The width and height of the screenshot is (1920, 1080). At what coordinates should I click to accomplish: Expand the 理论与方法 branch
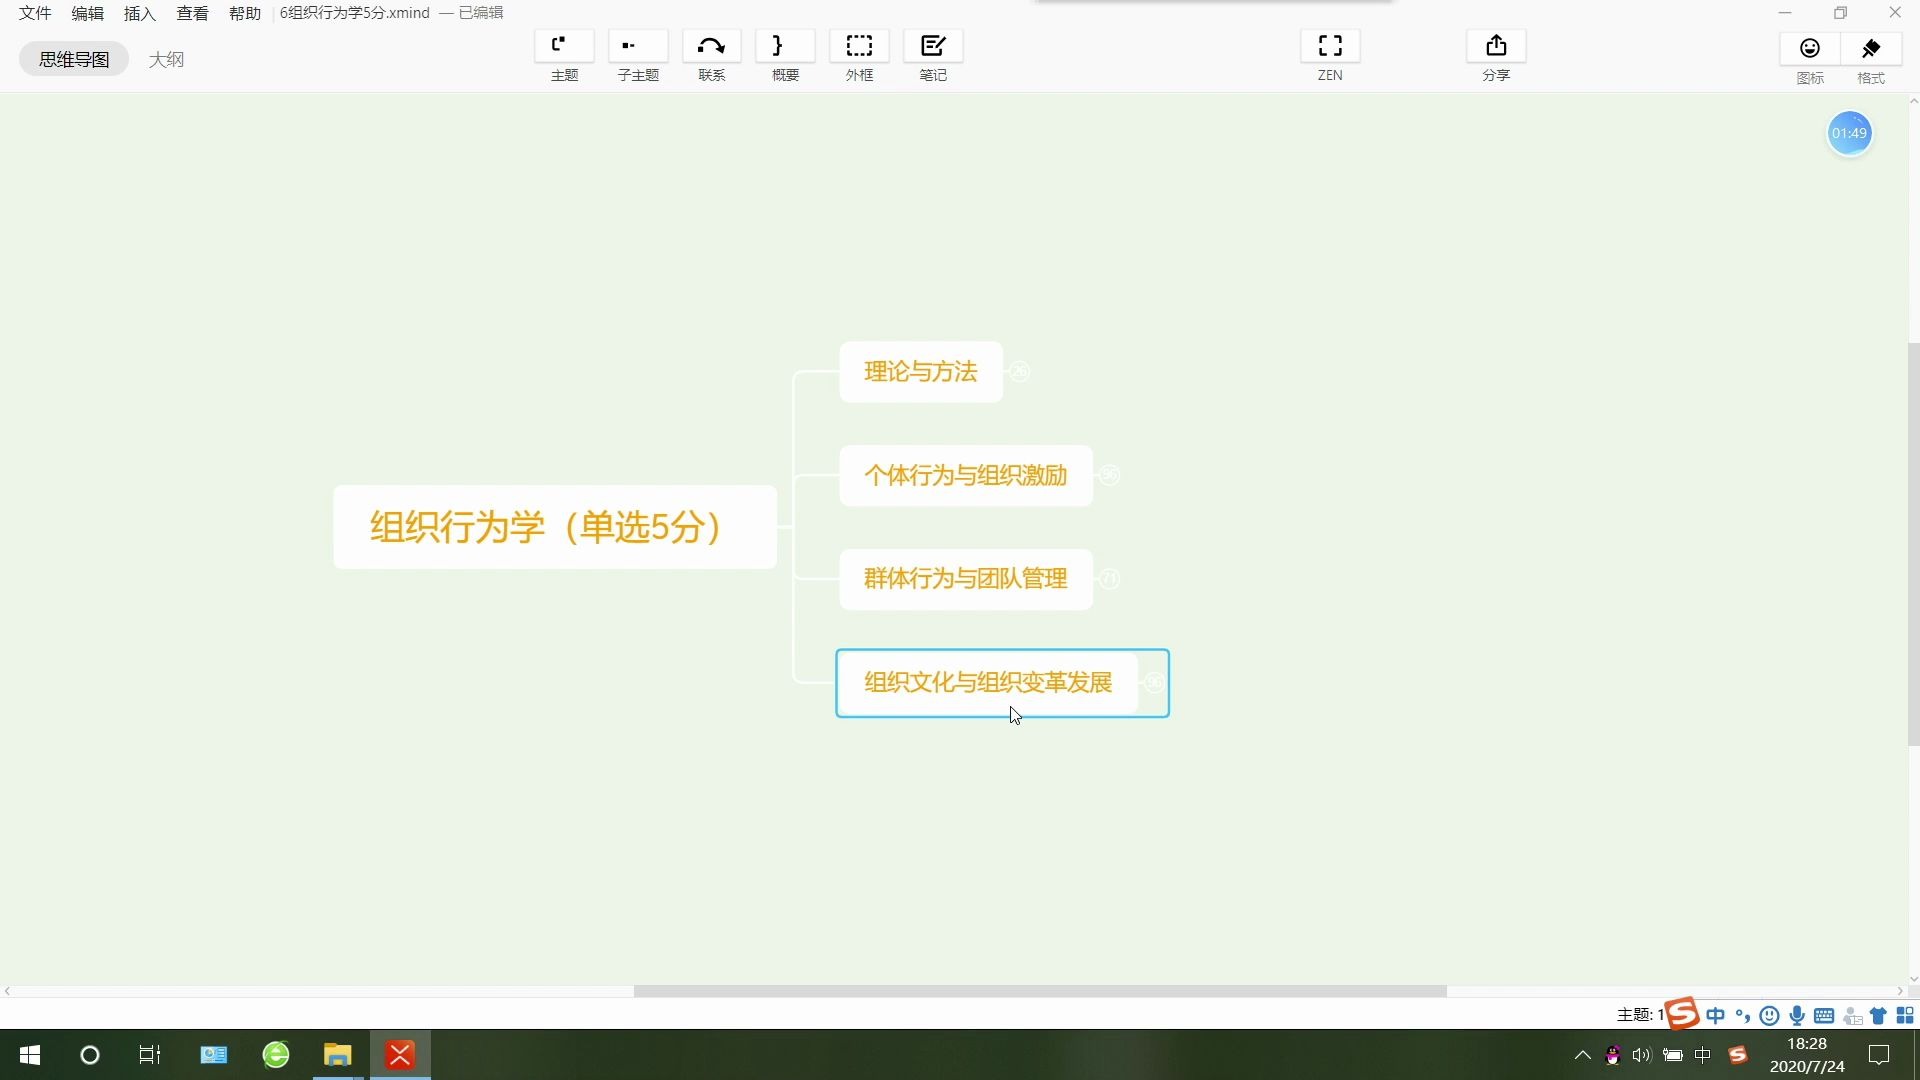click(x=1019, y=372)
